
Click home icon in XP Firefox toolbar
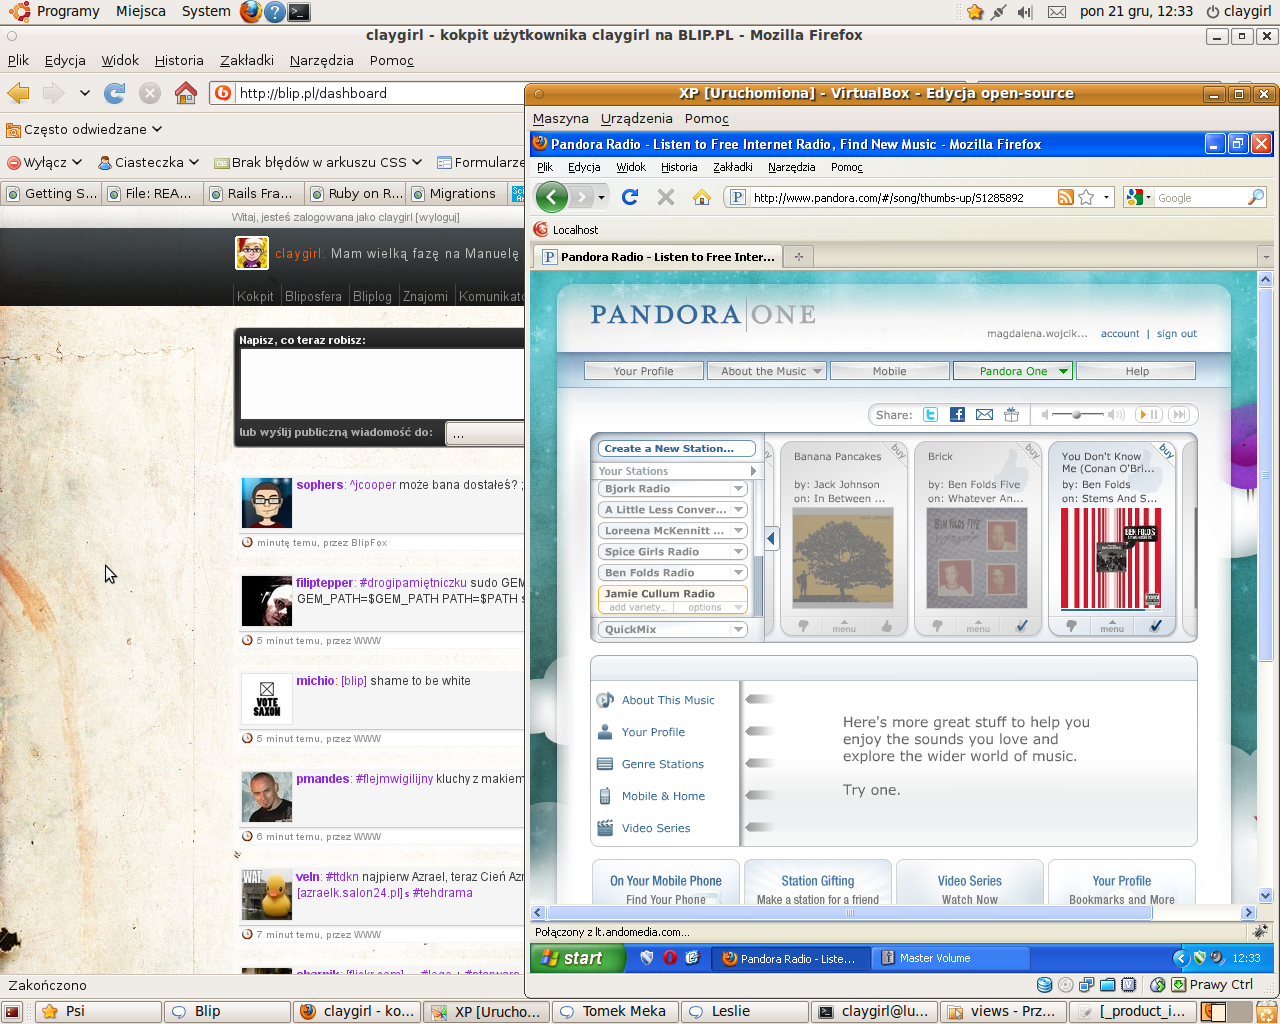click(702, 197)
